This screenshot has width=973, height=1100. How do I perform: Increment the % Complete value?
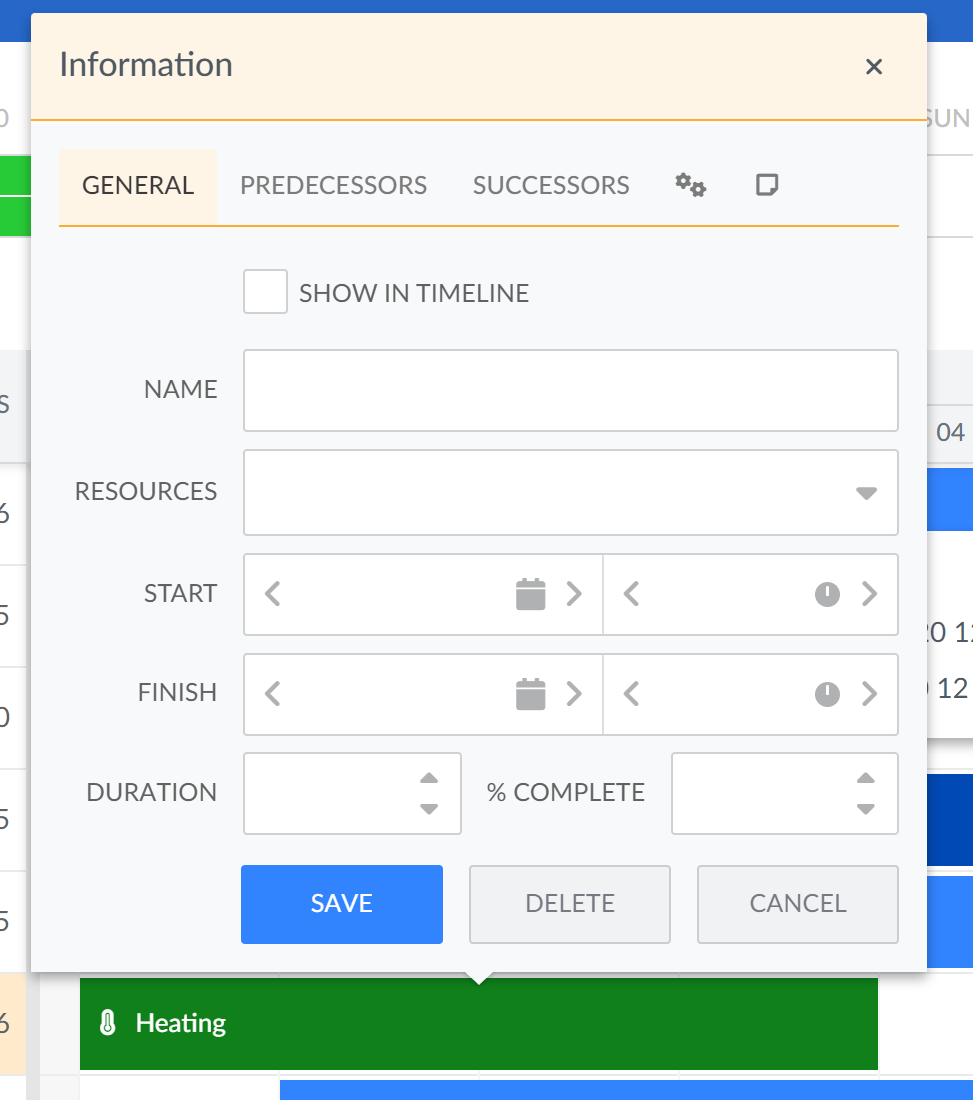pos(866,778)
